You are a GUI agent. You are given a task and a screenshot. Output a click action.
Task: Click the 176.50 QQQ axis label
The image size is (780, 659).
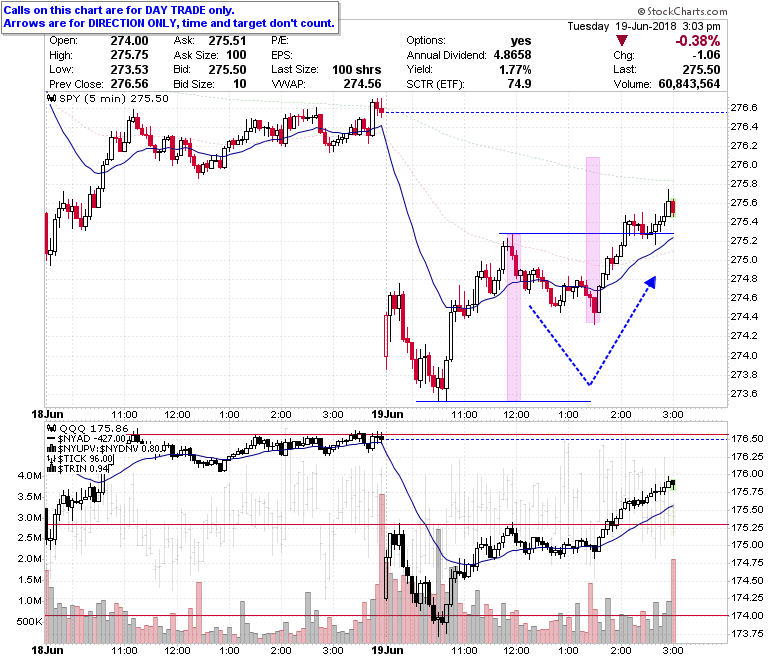(747, 439)
